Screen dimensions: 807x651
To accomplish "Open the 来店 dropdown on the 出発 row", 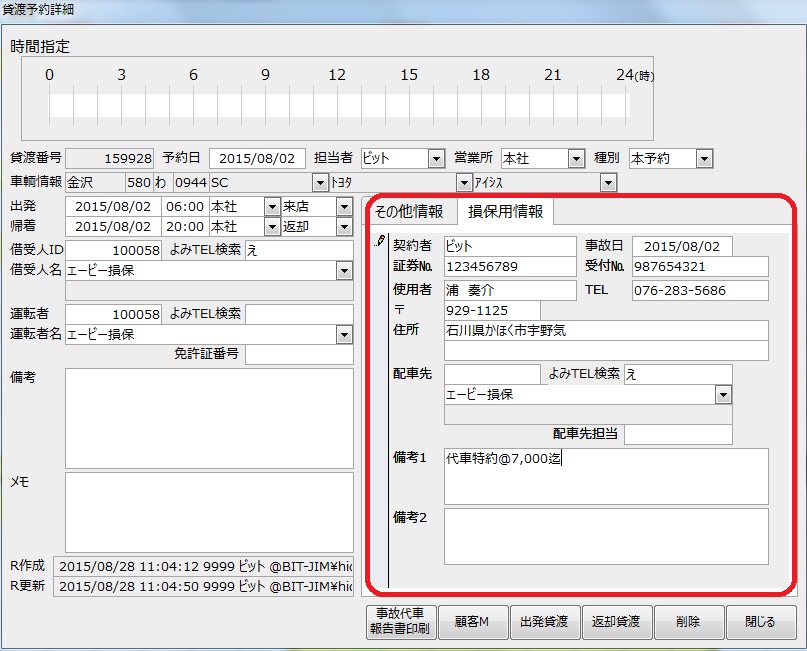I will coord(344,206).
